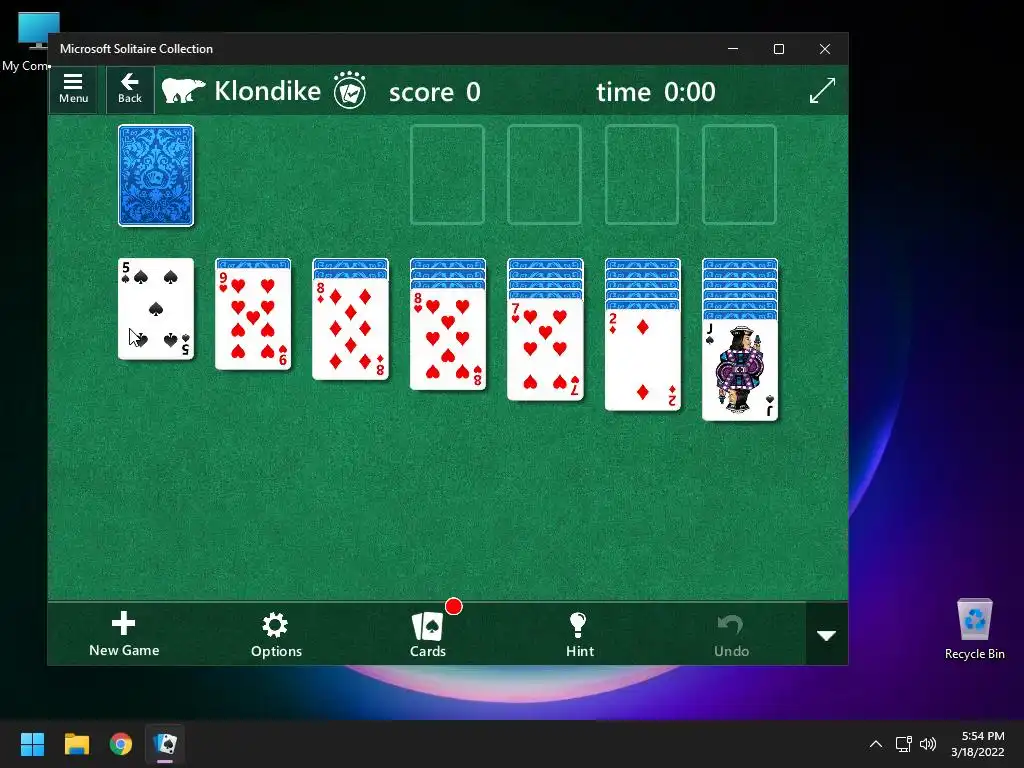This screenshot has height=768, width=1024.
Task: Open the daily challenges crown card badge
Action: (x=350, y=90)
